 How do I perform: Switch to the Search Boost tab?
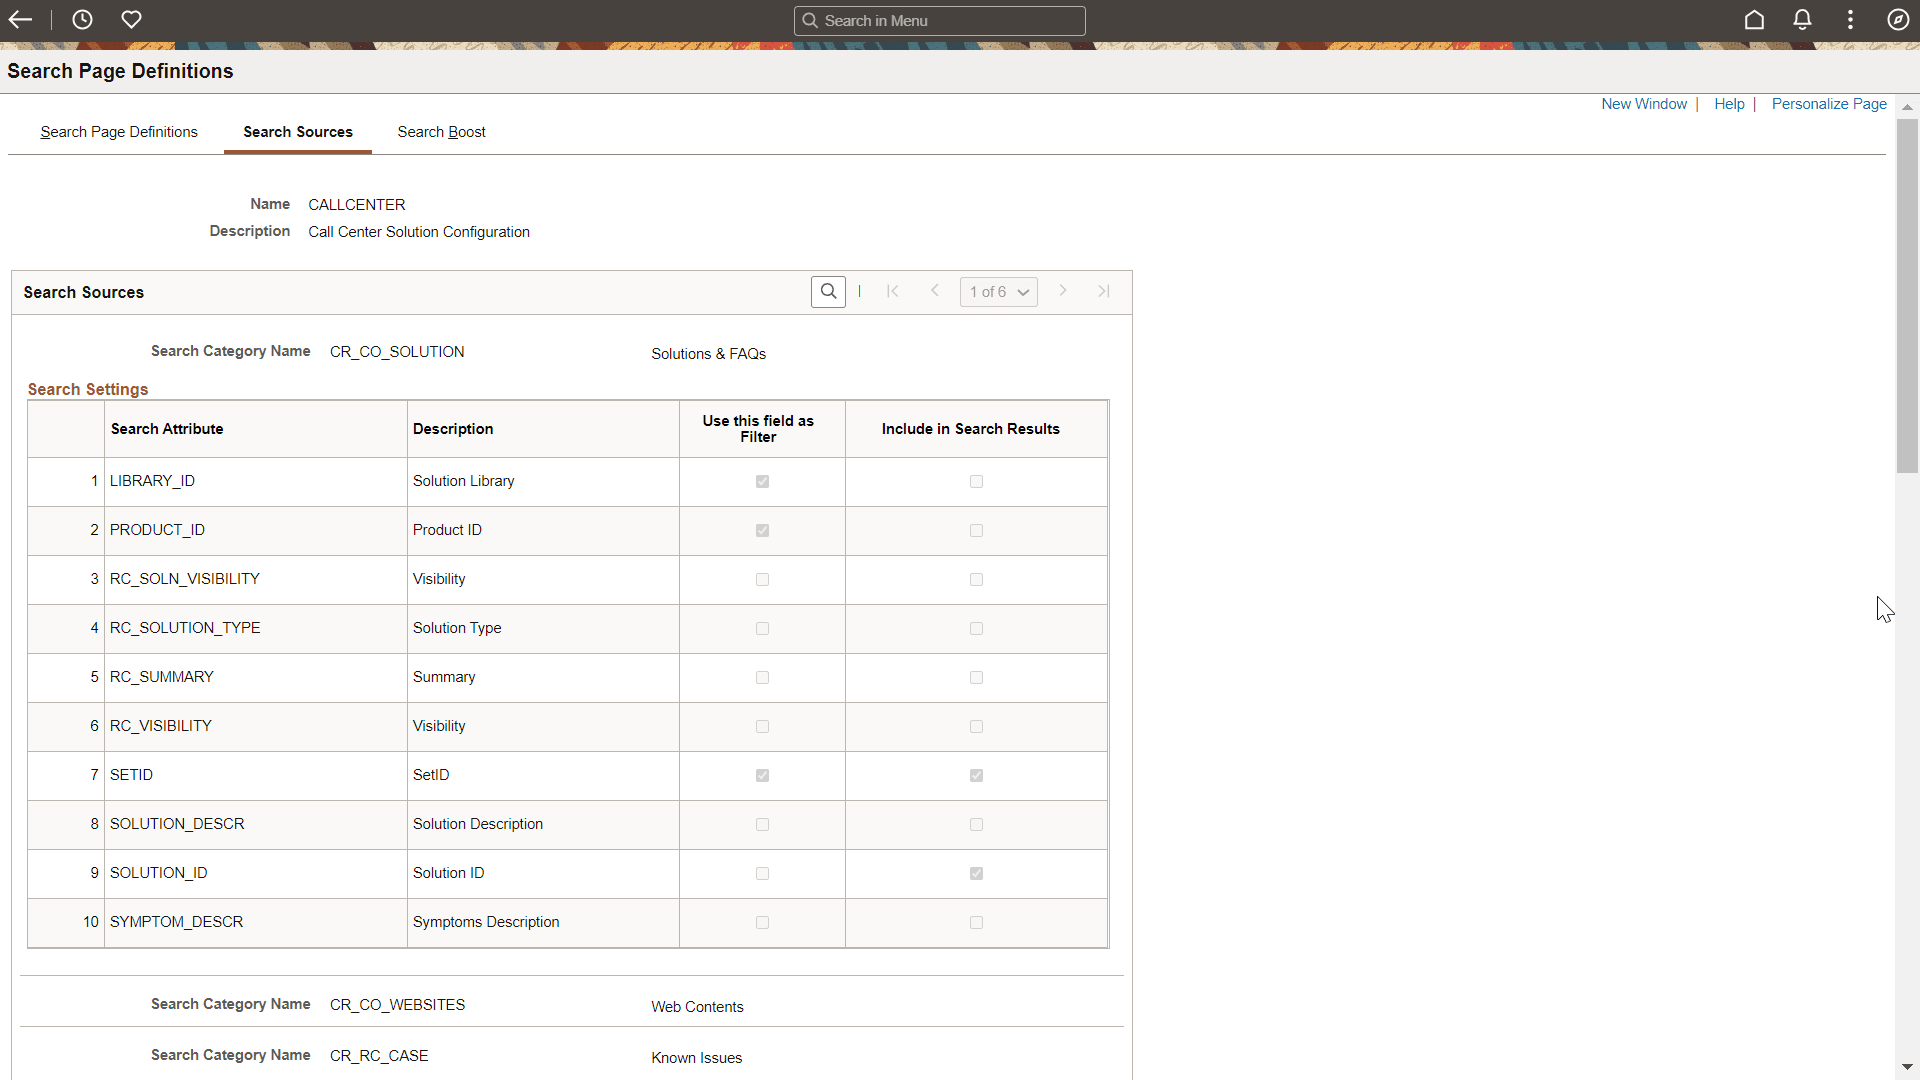(441, 132)
